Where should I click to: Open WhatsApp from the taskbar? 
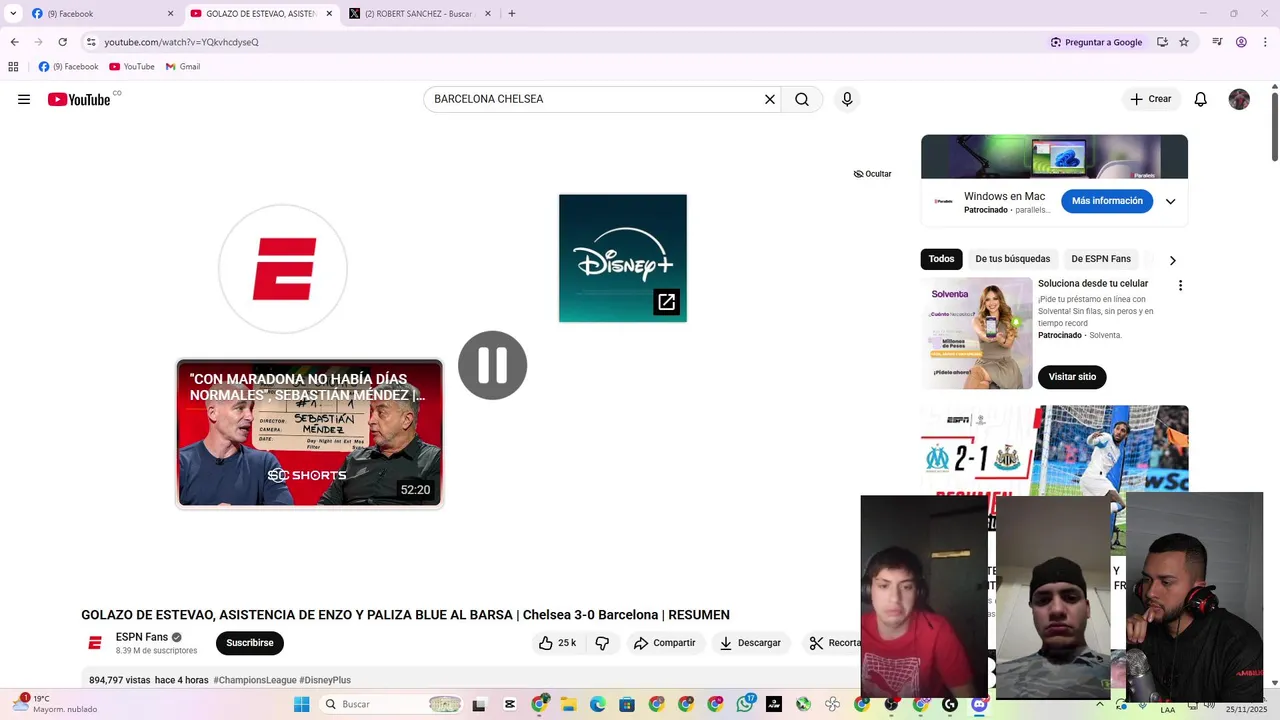point(745,704)
